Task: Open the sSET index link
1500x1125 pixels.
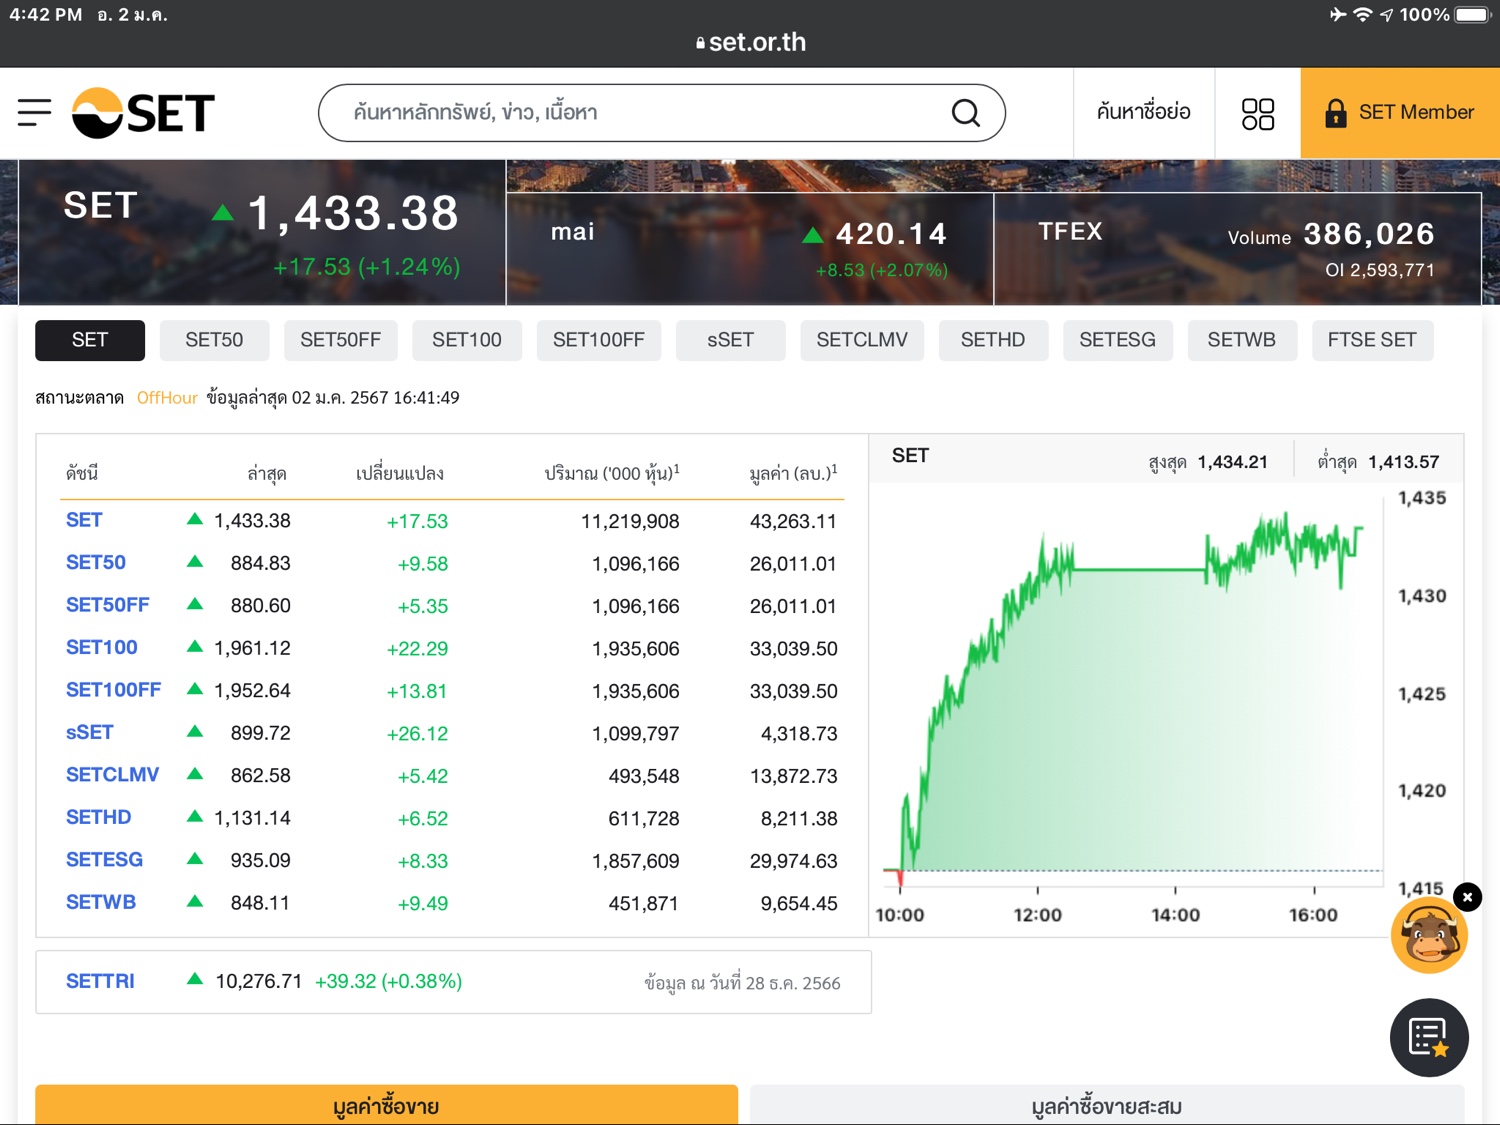Action: click(x=90, y=733)
